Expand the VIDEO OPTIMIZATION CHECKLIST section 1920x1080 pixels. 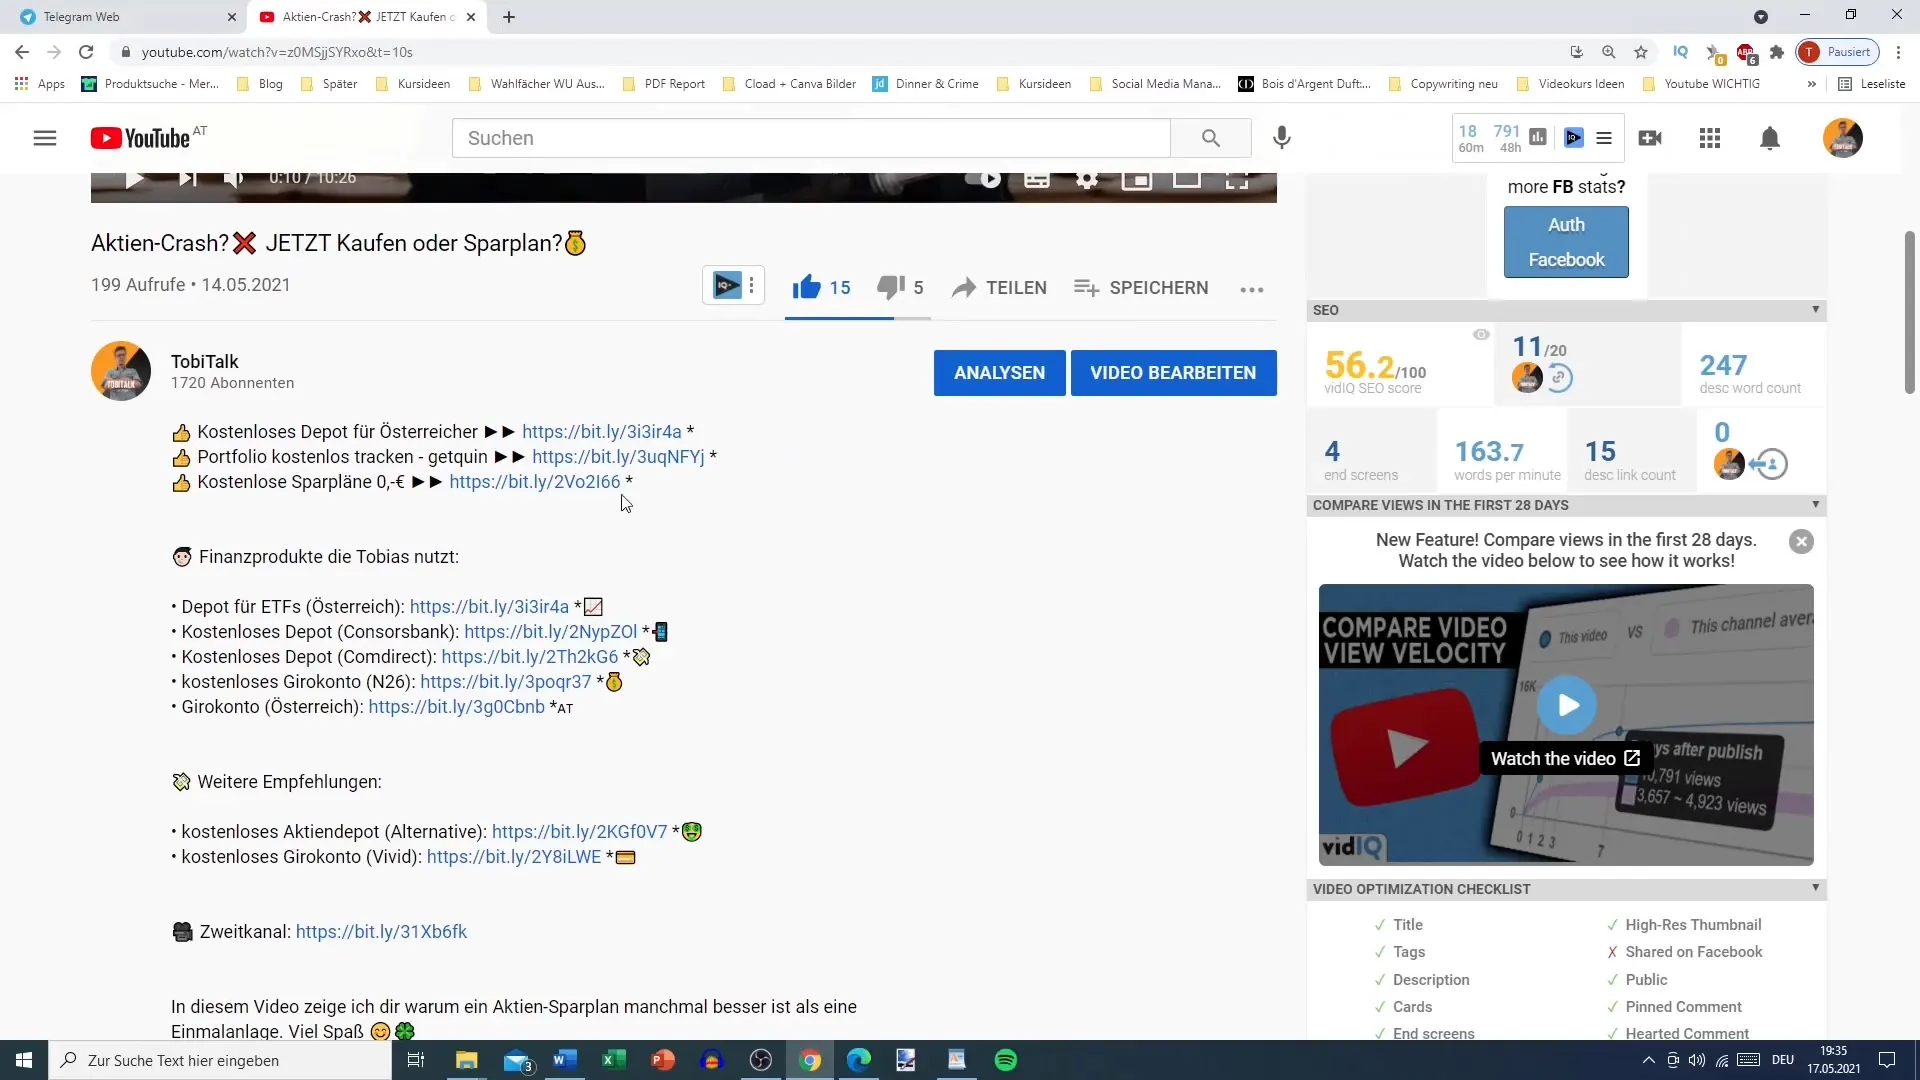[1818, 887]
